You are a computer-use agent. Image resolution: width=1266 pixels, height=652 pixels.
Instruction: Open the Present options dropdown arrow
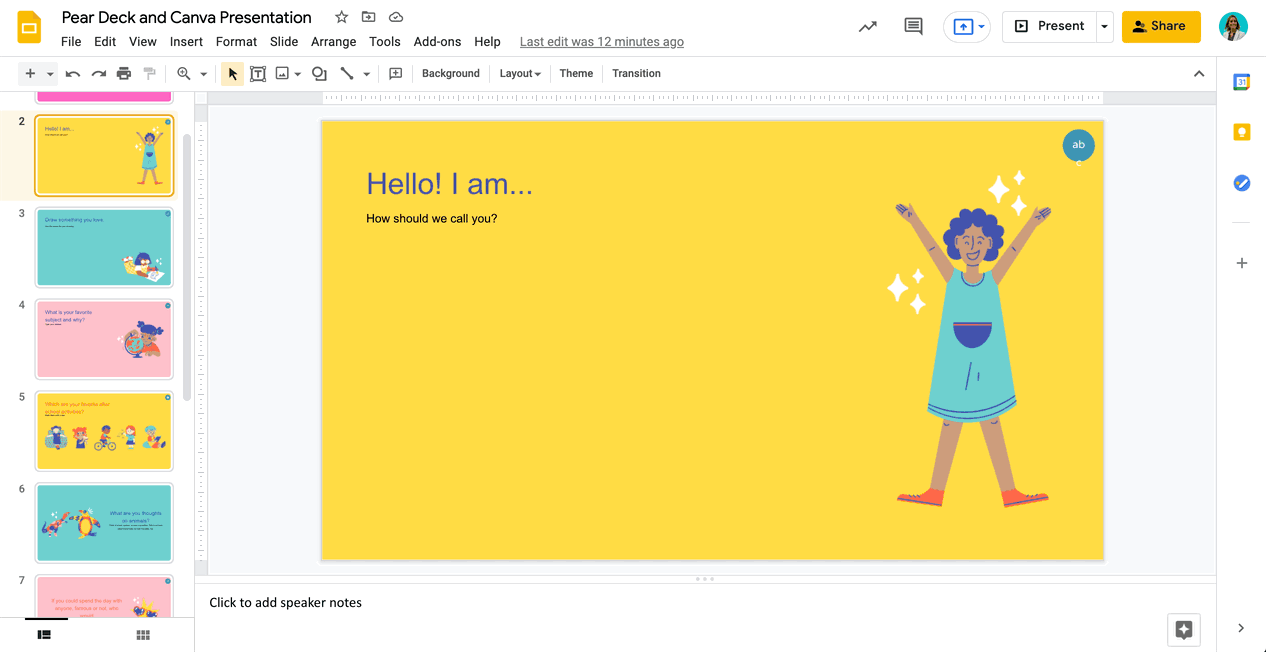coord(1105,27)
